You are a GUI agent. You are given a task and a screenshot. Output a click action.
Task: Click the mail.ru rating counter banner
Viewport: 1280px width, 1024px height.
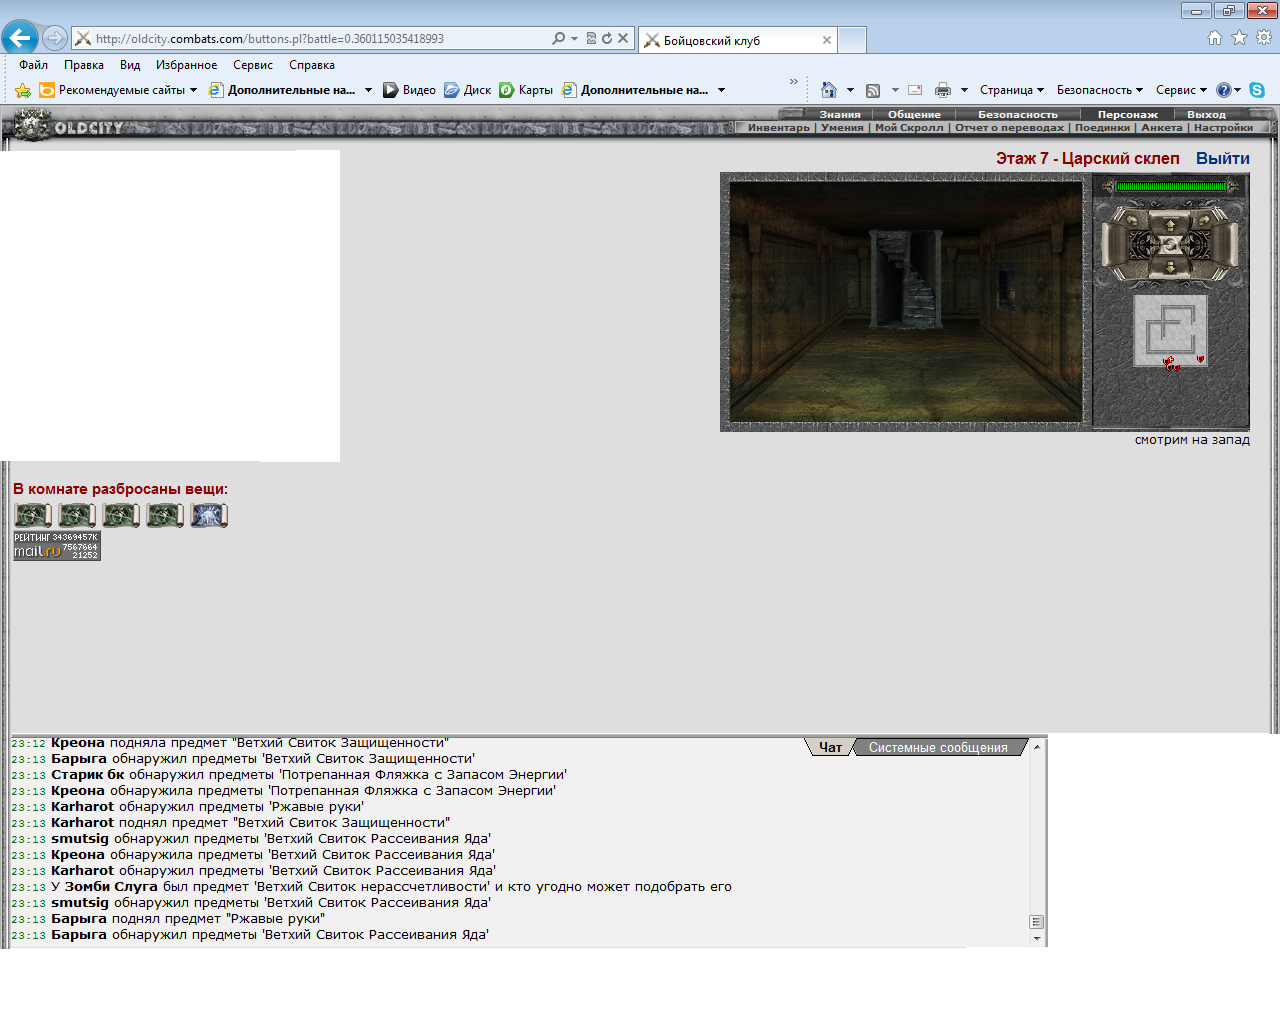tap(57, 546)
